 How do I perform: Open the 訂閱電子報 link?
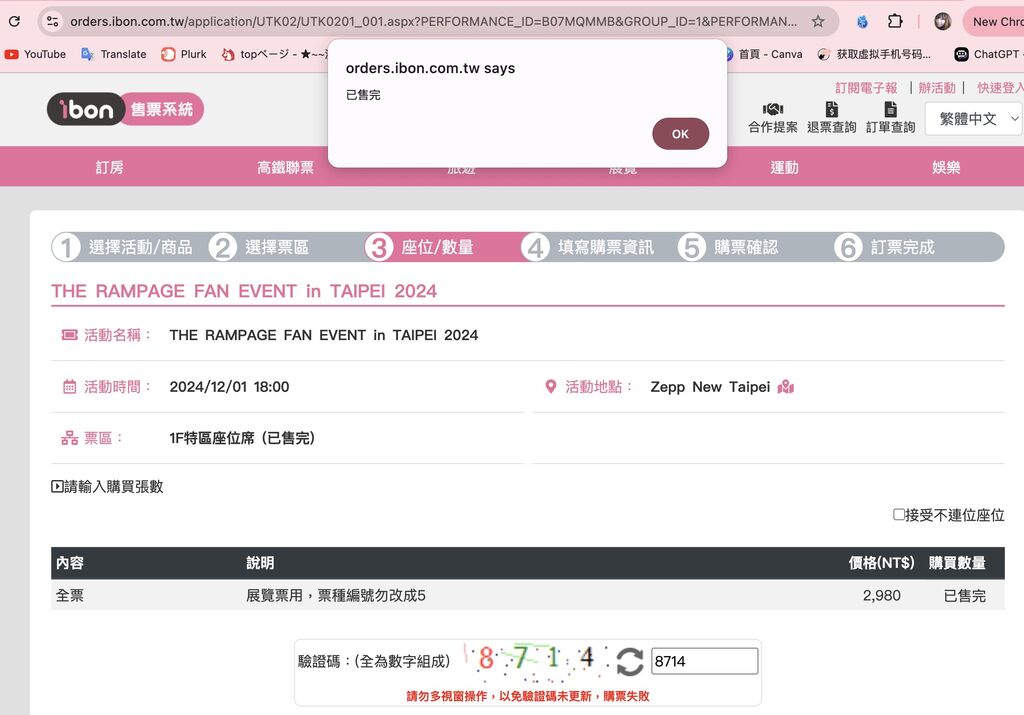point(866,87)
